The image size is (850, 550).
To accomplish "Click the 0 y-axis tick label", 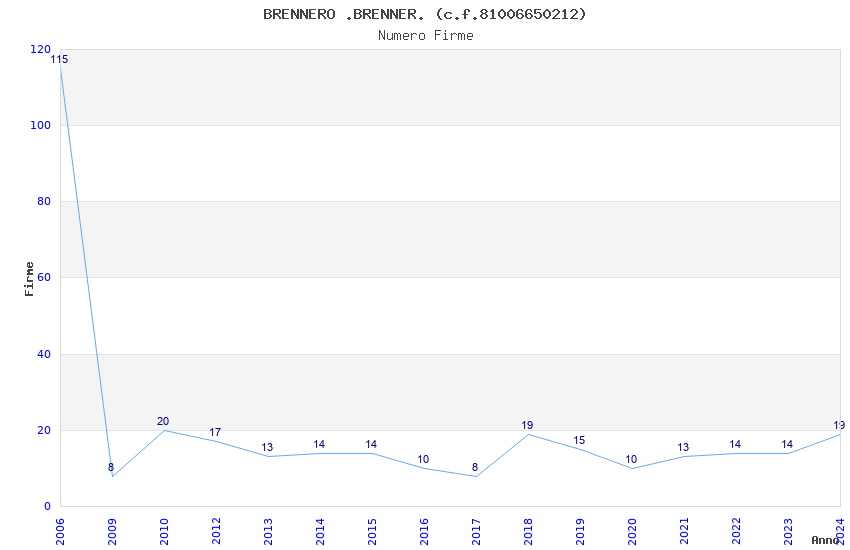I will coord(47,506).
